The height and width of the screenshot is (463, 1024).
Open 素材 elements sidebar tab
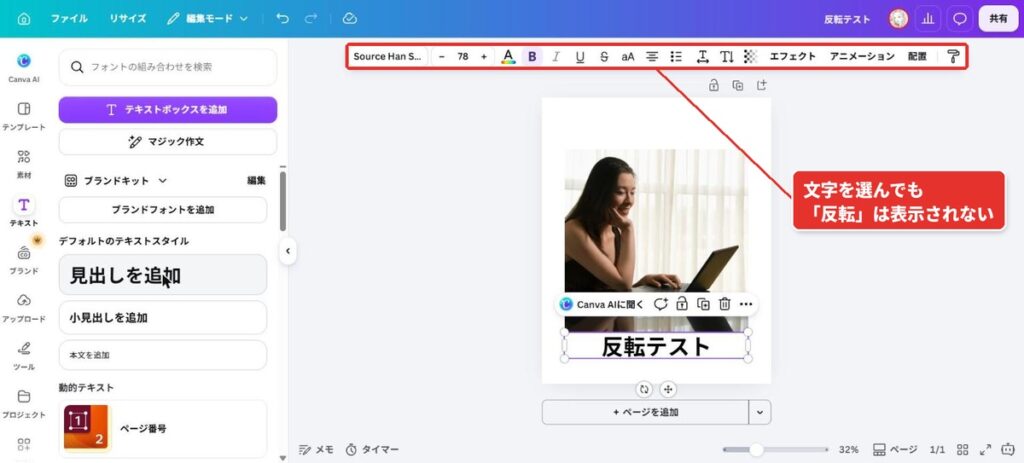[24, 164]
